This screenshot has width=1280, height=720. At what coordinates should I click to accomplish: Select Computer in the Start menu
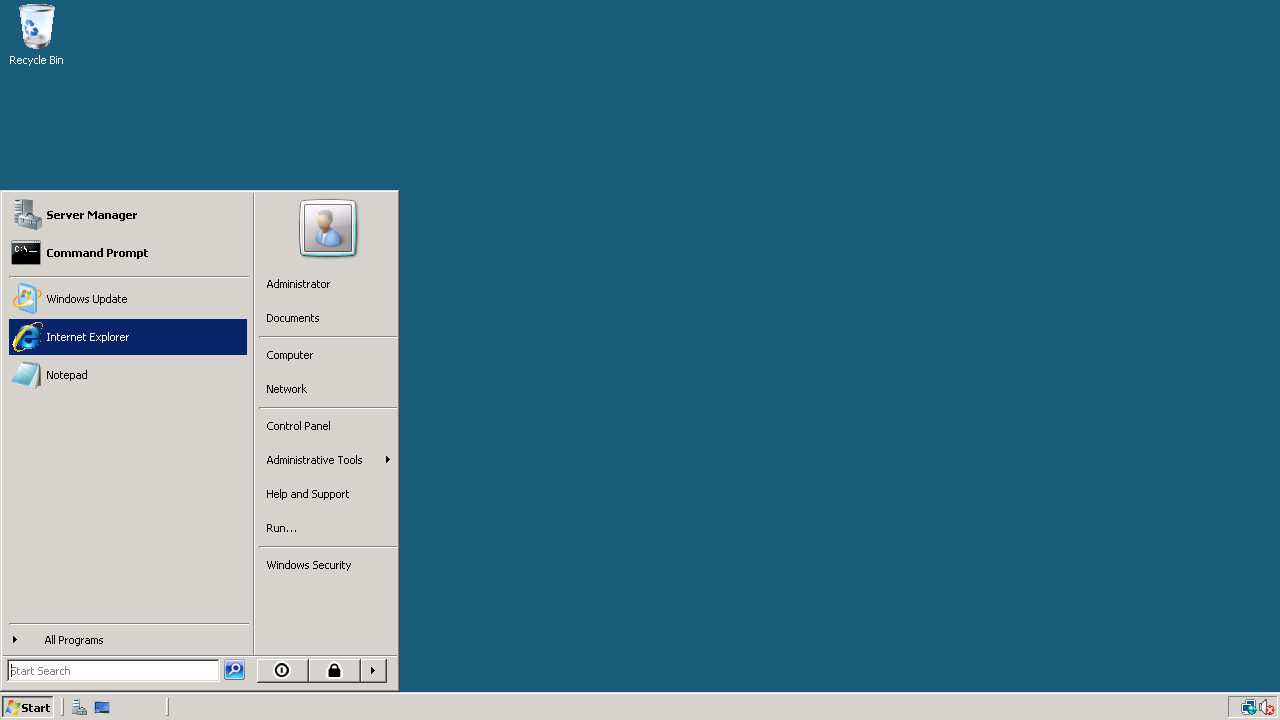(x=290, y=355)
